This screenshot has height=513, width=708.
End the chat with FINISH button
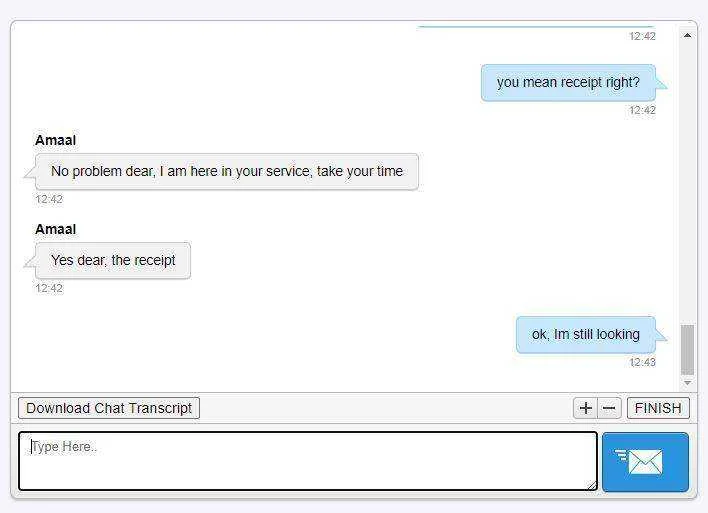(x=658, y=408)
